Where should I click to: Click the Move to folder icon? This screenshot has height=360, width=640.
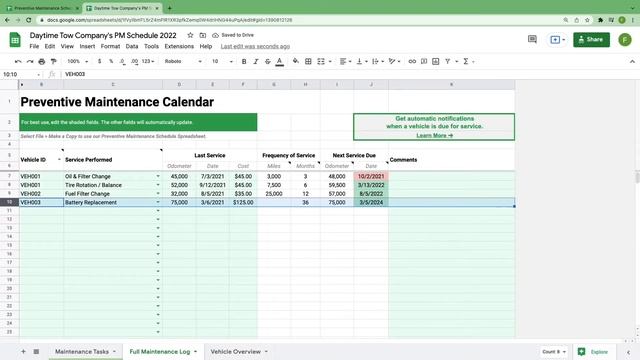pyautogui.click(x=202, y=35)
